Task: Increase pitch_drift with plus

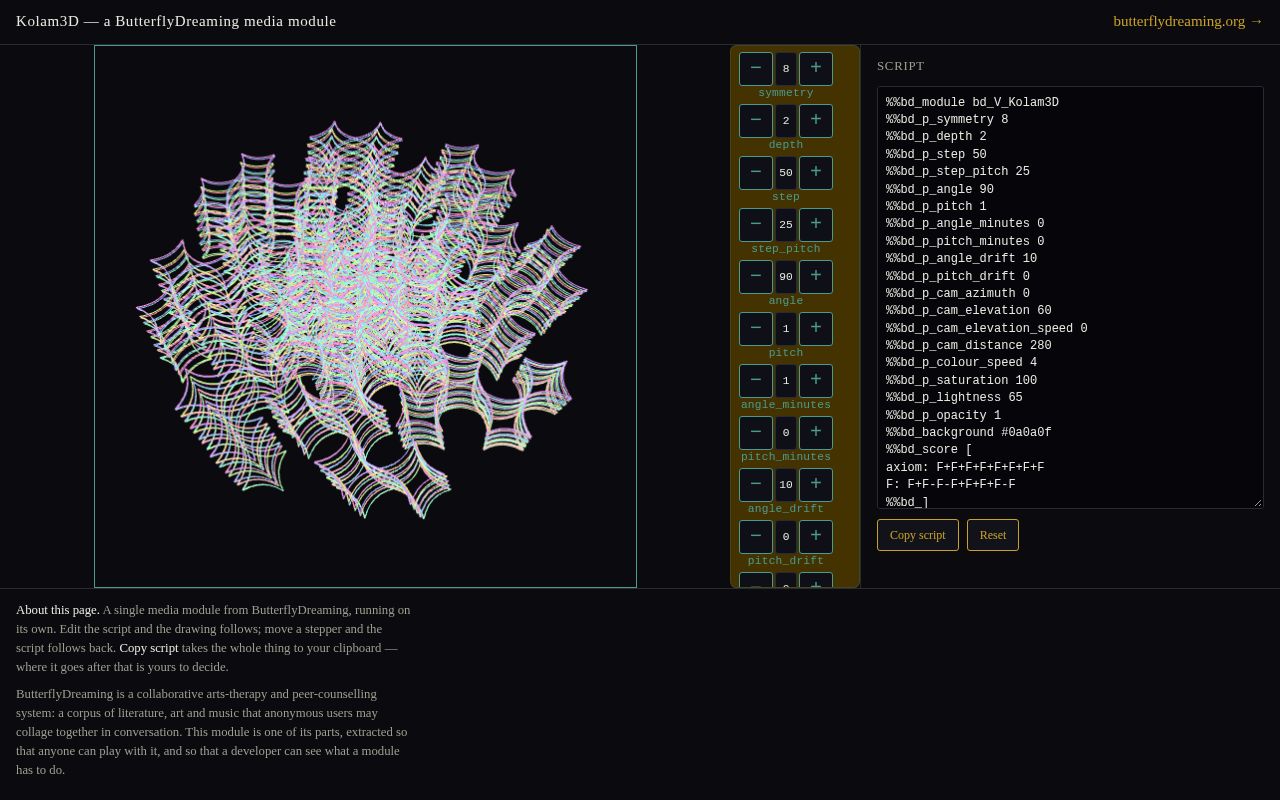Action: 816,537
